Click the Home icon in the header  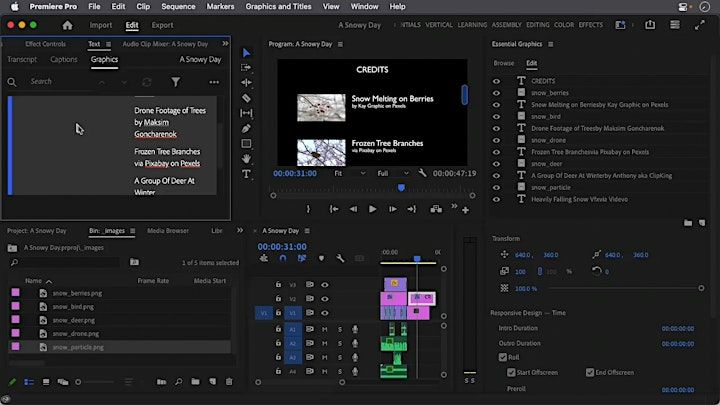[x=68, y=25]
